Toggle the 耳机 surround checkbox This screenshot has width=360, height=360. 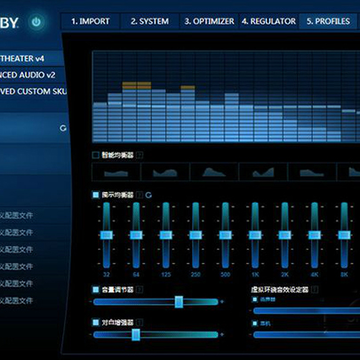click(x=255, y=323)
